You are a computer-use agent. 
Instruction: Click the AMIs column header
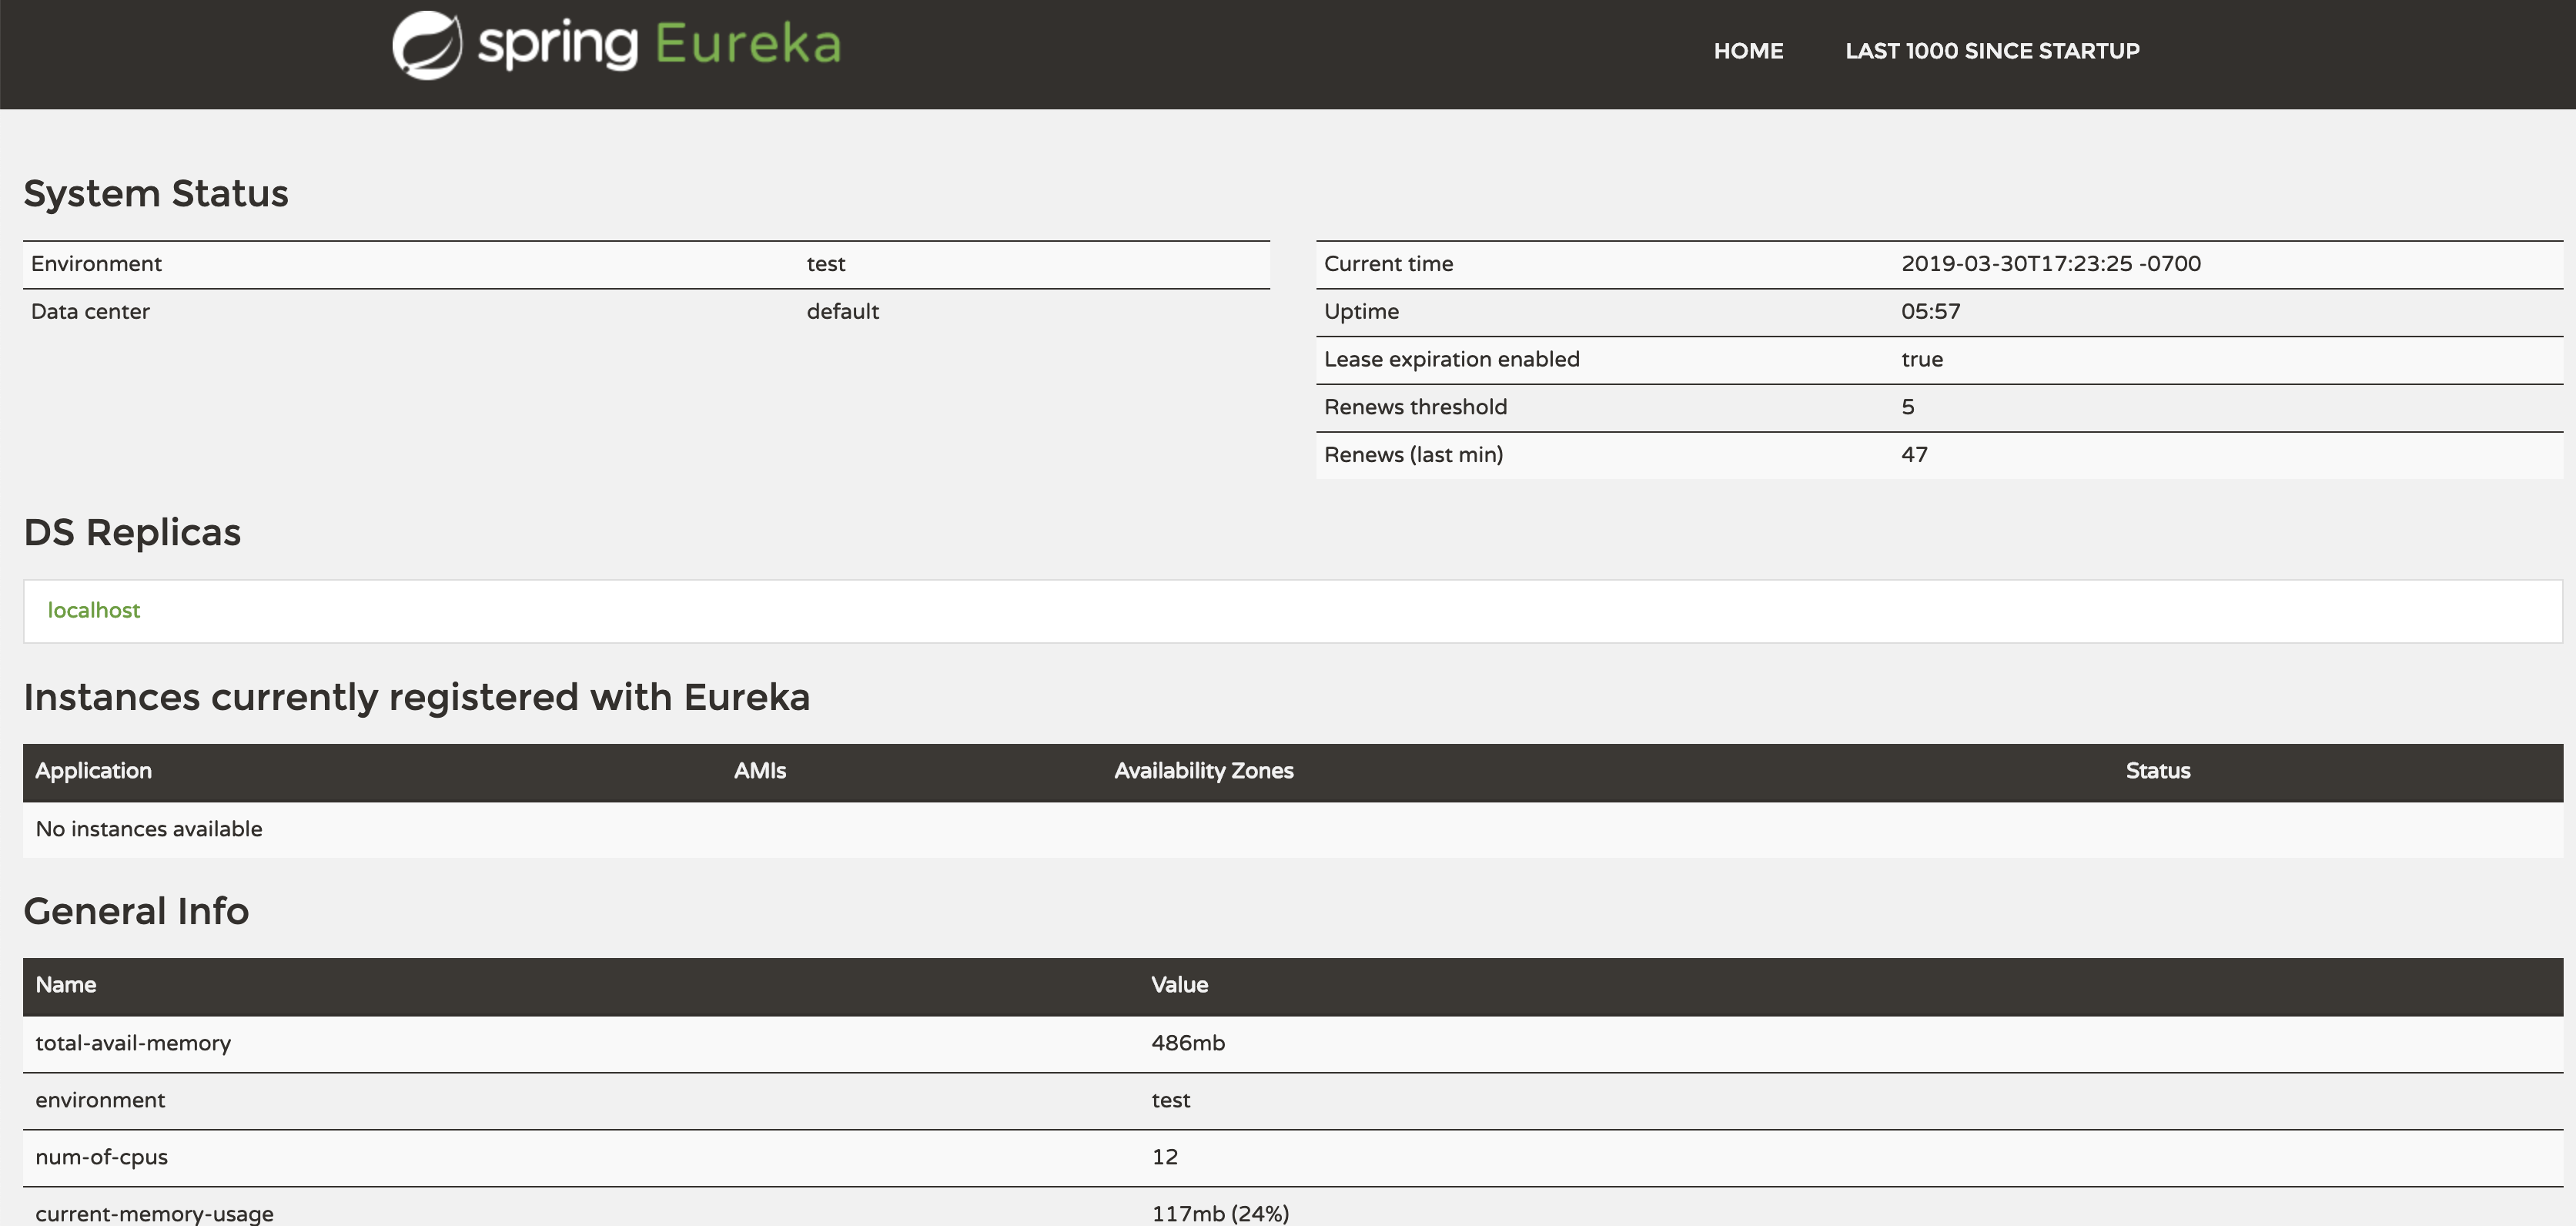(760, 771)
